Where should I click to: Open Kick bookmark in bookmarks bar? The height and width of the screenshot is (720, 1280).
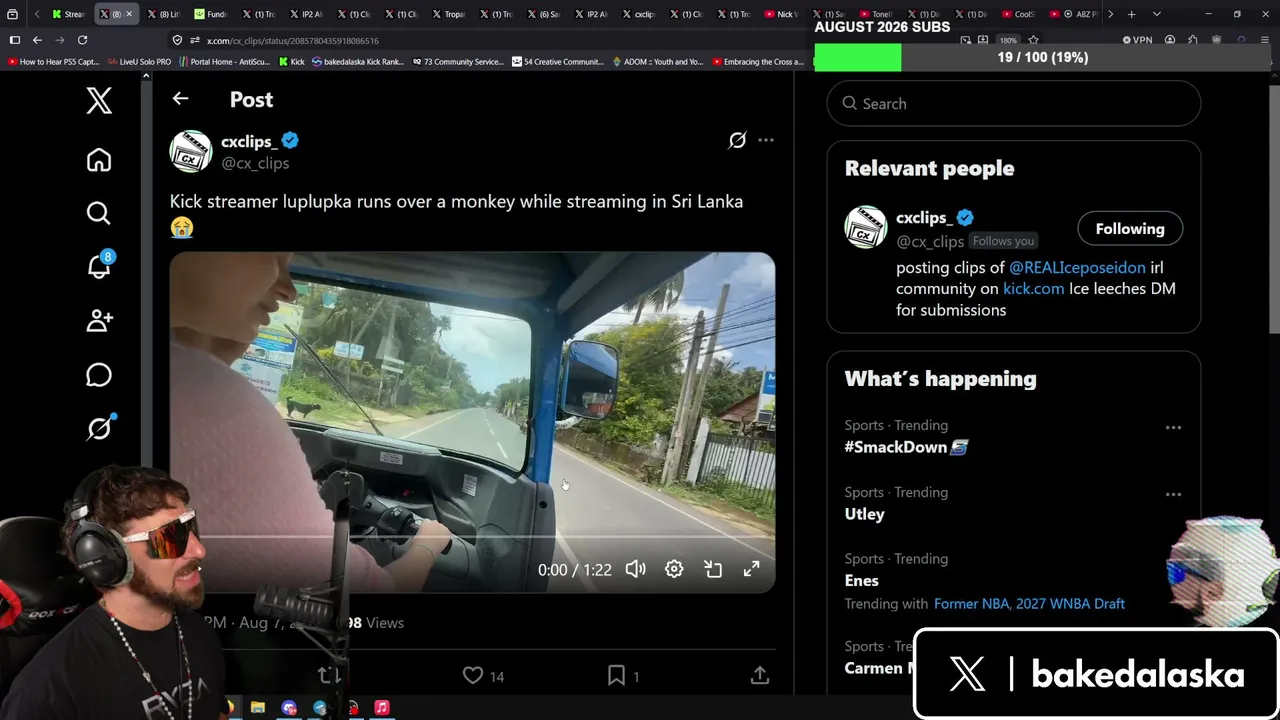[291, 62]
